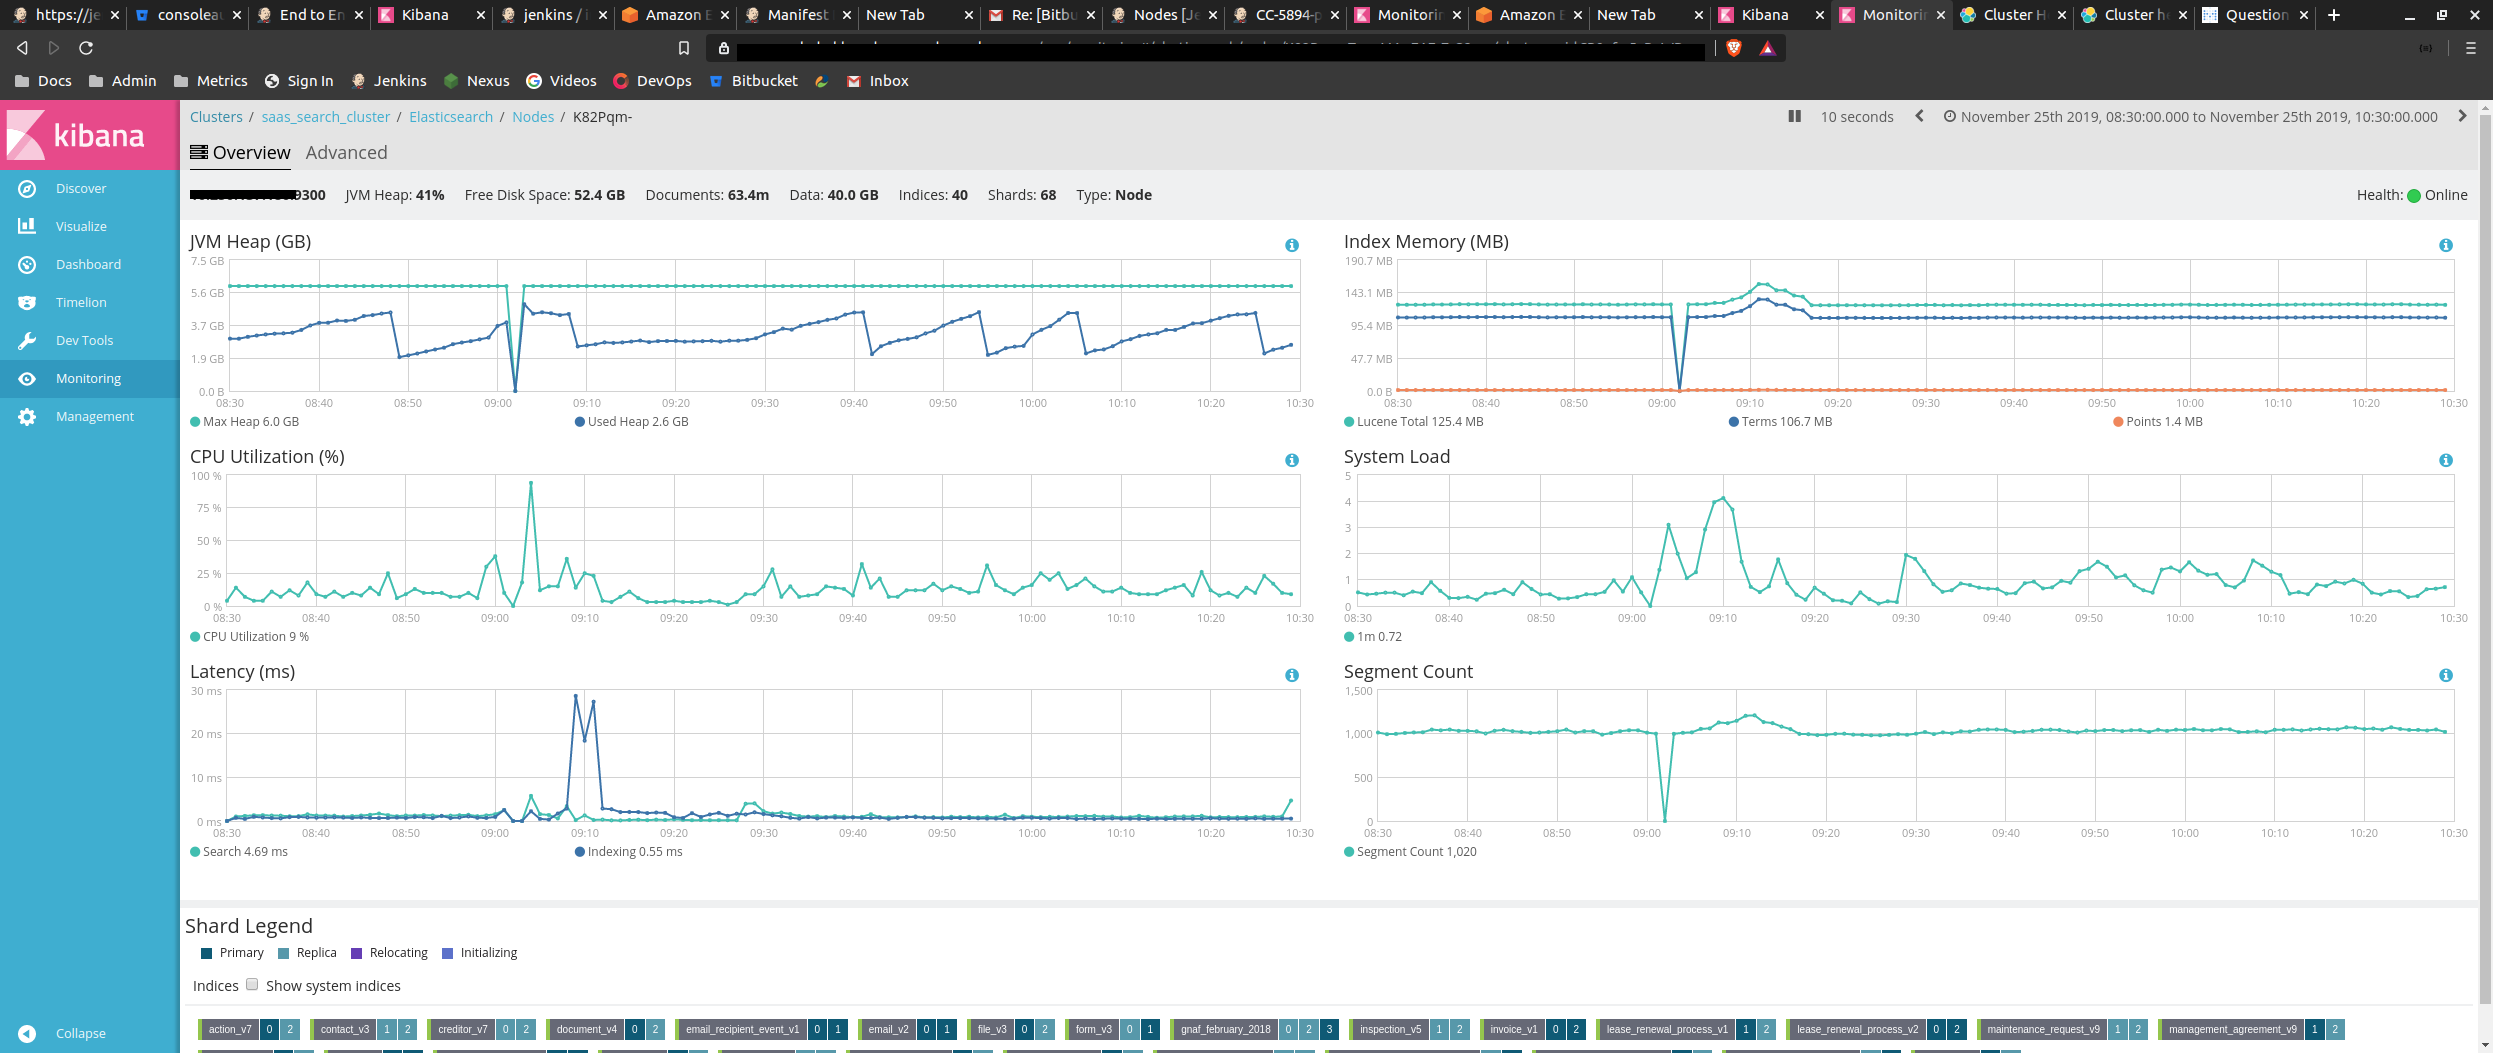Click the Primary shard legend swatch
The height and width of the screenshot is (1053, 2493).
[x=206, y=953]
